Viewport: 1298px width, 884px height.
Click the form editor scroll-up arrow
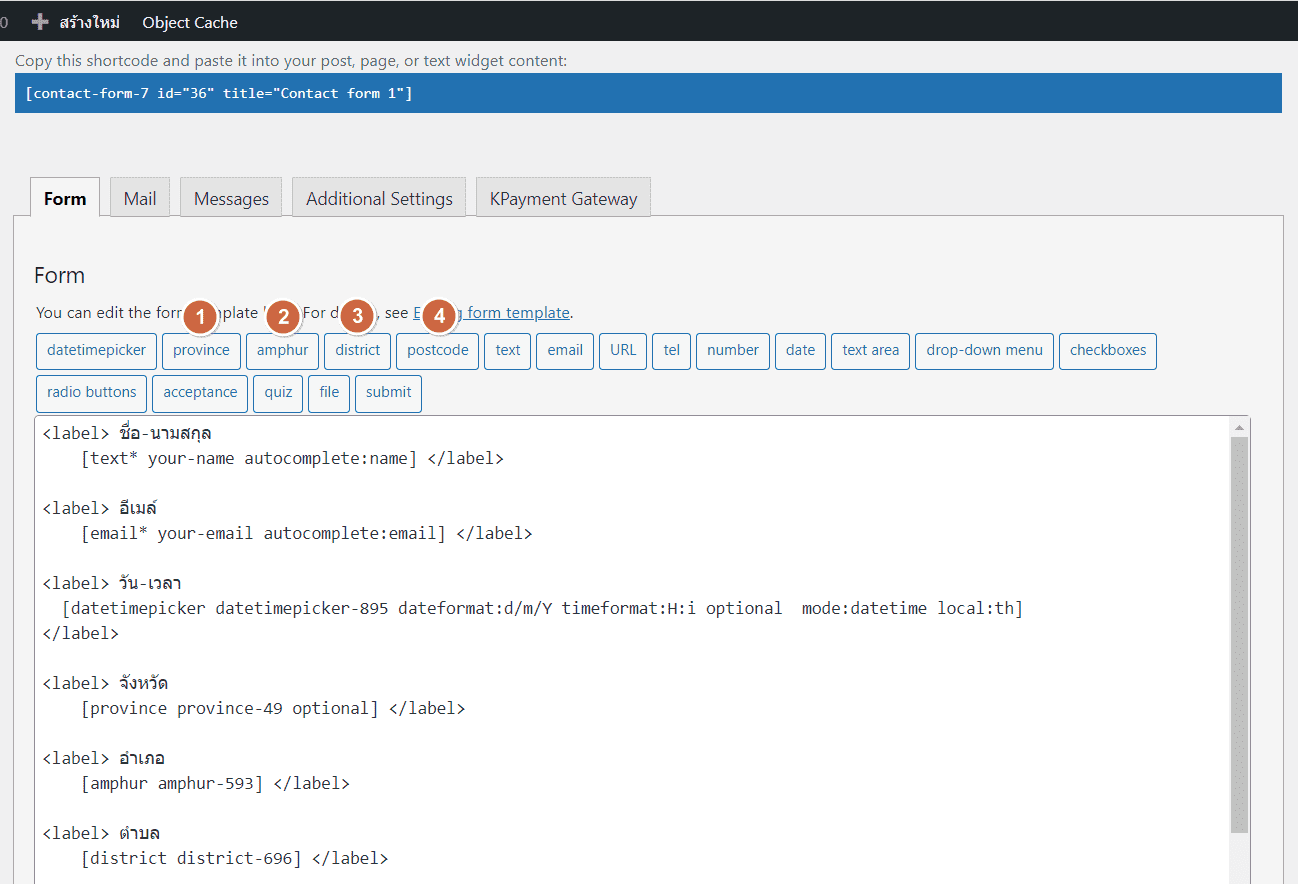click(1240, 428)
